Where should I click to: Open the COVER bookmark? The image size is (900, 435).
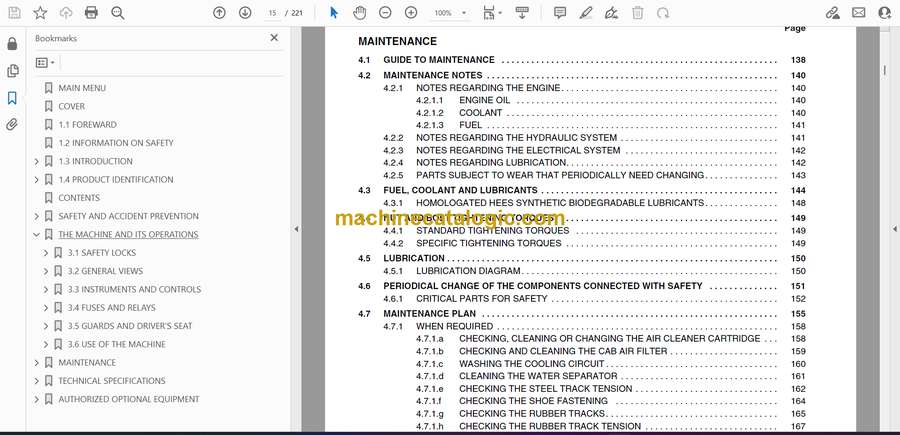pos(72,106)
